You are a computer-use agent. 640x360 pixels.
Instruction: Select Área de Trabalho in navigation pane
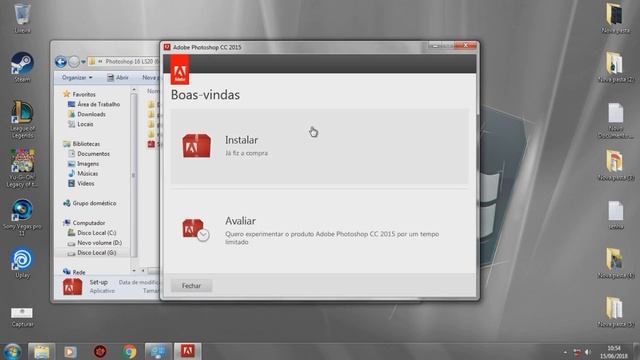click(94, 104)
